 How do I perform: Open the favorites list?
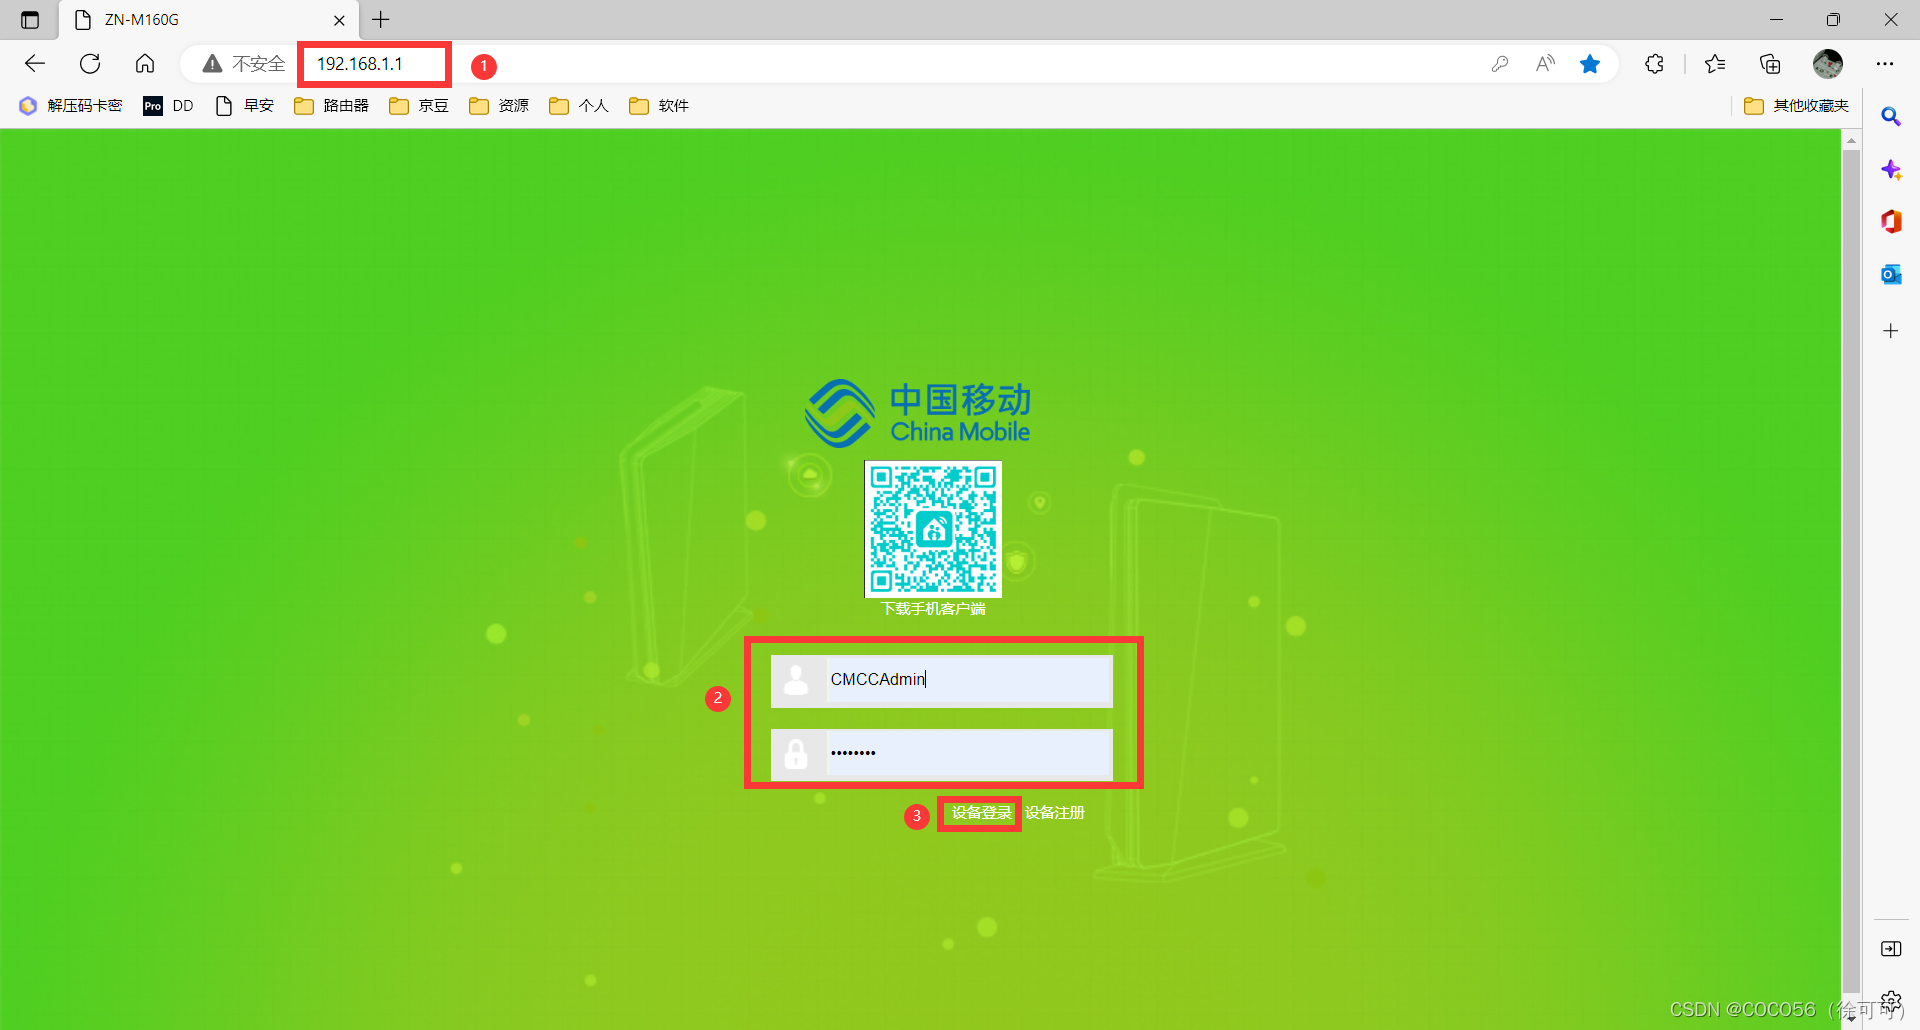[1715, 64]
